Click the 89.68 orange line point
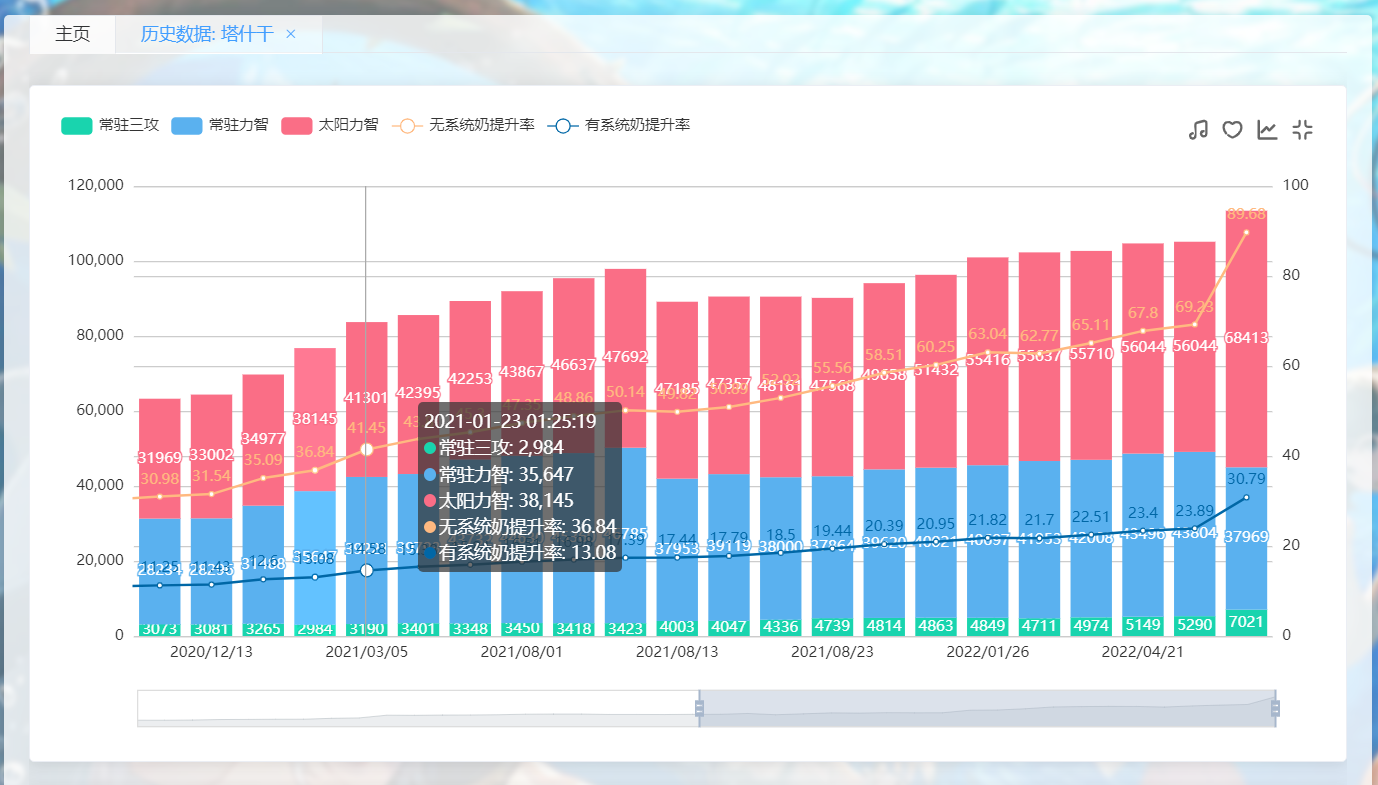Screen dimensions: 1378x785 (x=1246, y=232)
